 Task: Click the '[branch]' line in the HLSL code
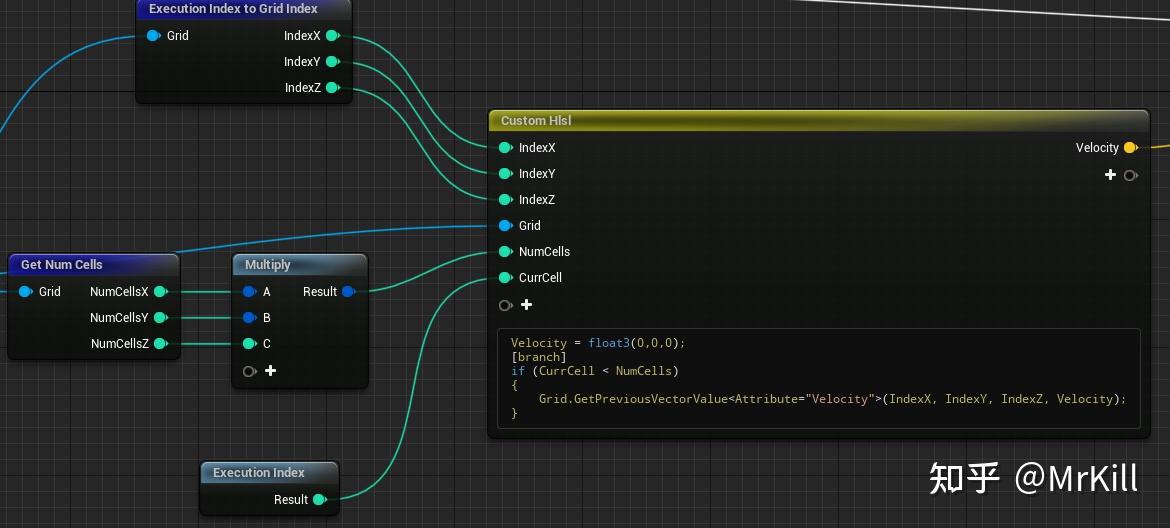539,356
